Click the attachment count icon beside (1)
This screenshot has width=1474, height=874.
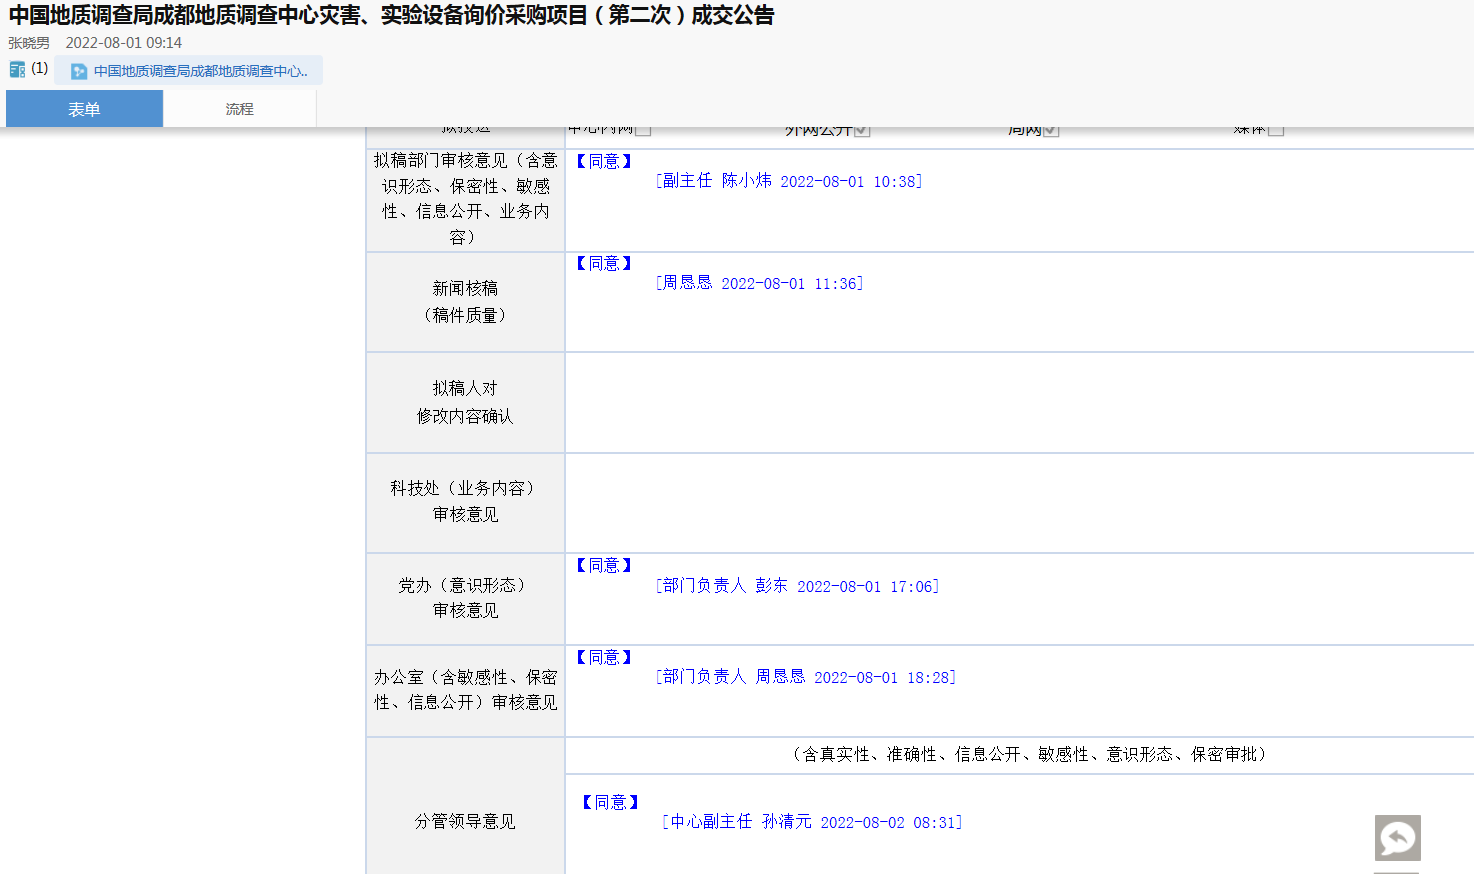tap(17, 69)
